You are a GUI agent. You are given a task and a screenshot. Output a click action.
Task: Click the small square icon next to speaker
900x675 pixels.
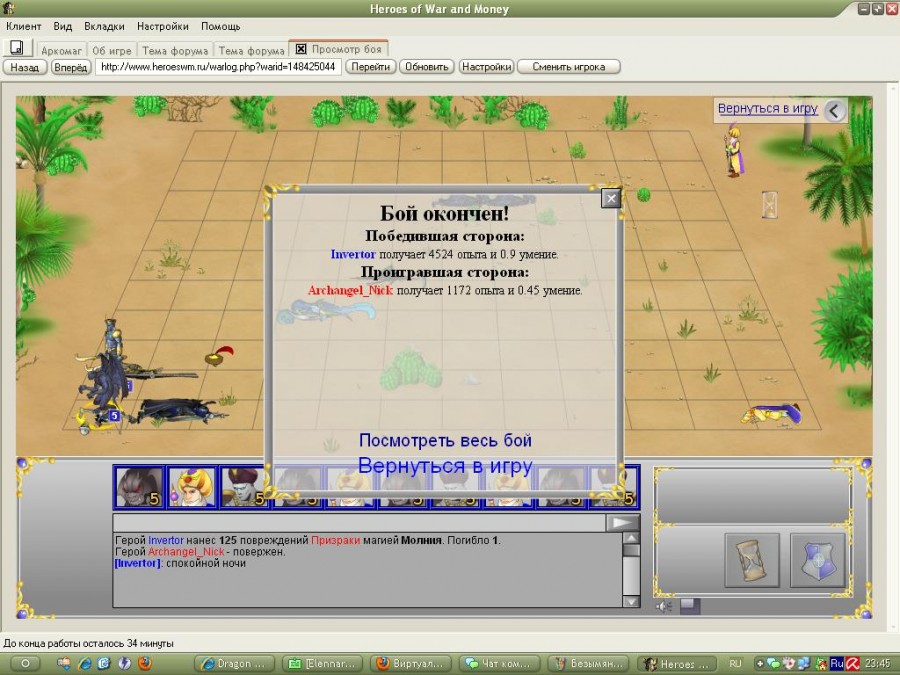(x=690, y=606)
